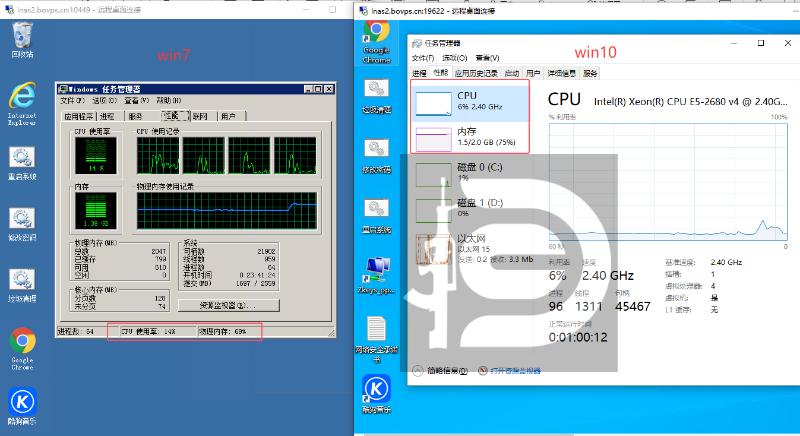The width and height of the screenshot is (800, 436).
Task: Switch to 详细信息 tab in win10 Task Manager
Action: [562, 73]
